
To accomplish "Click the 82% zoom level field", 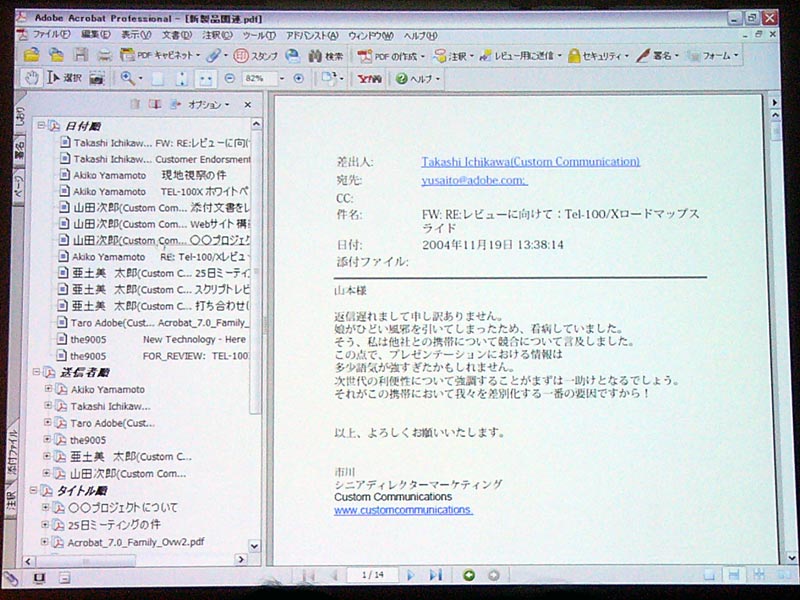I will 258,79.
